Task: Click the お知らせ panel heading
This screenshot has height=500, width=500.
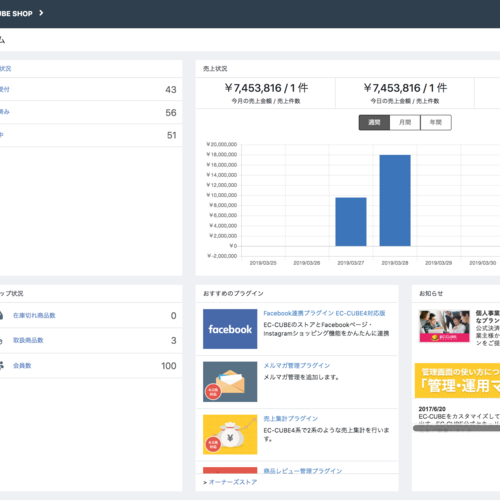Action: click(431, 293)
